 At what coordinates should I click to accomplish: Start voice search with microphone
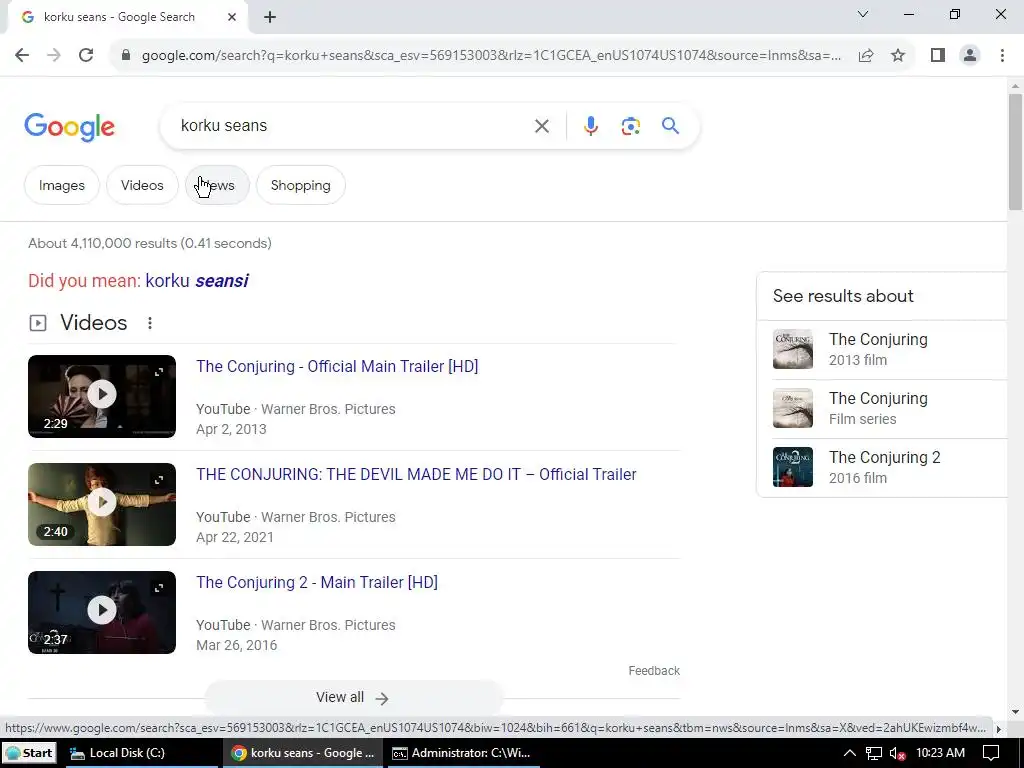point(590,125)
